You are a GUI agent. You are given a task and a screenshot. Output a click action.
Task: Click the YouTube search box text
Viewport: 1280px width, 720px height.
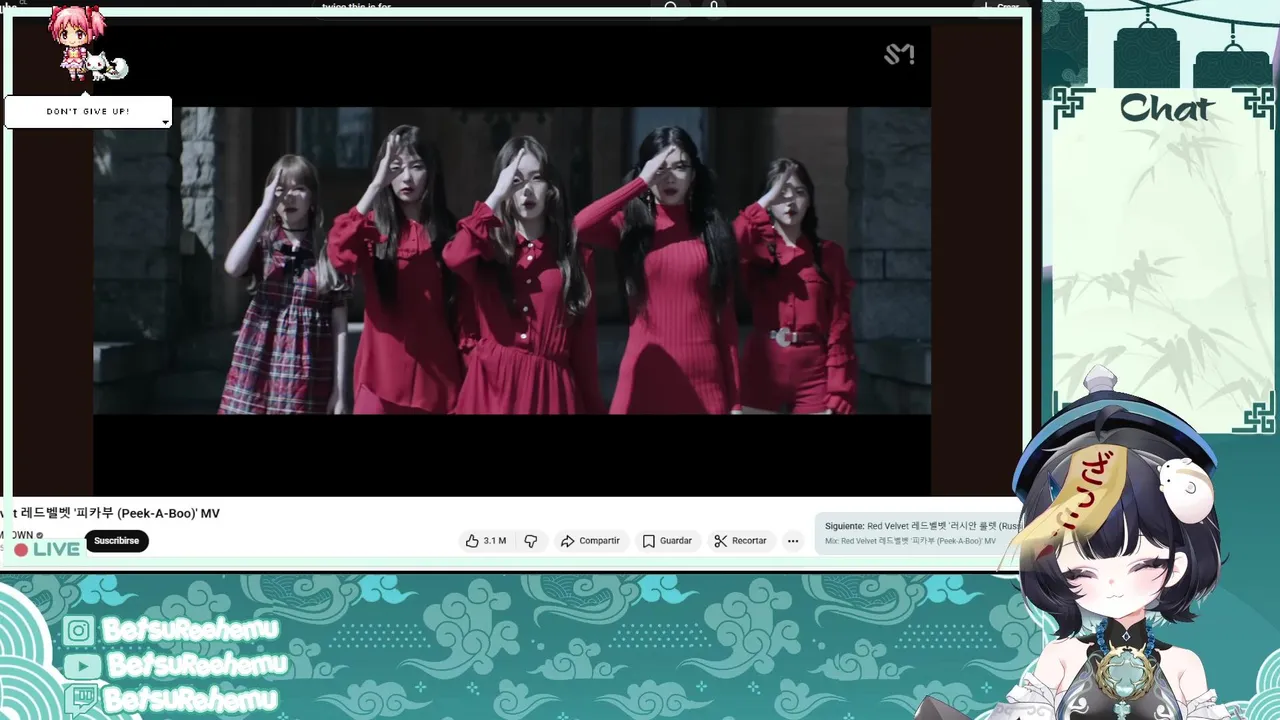point(356,7)
